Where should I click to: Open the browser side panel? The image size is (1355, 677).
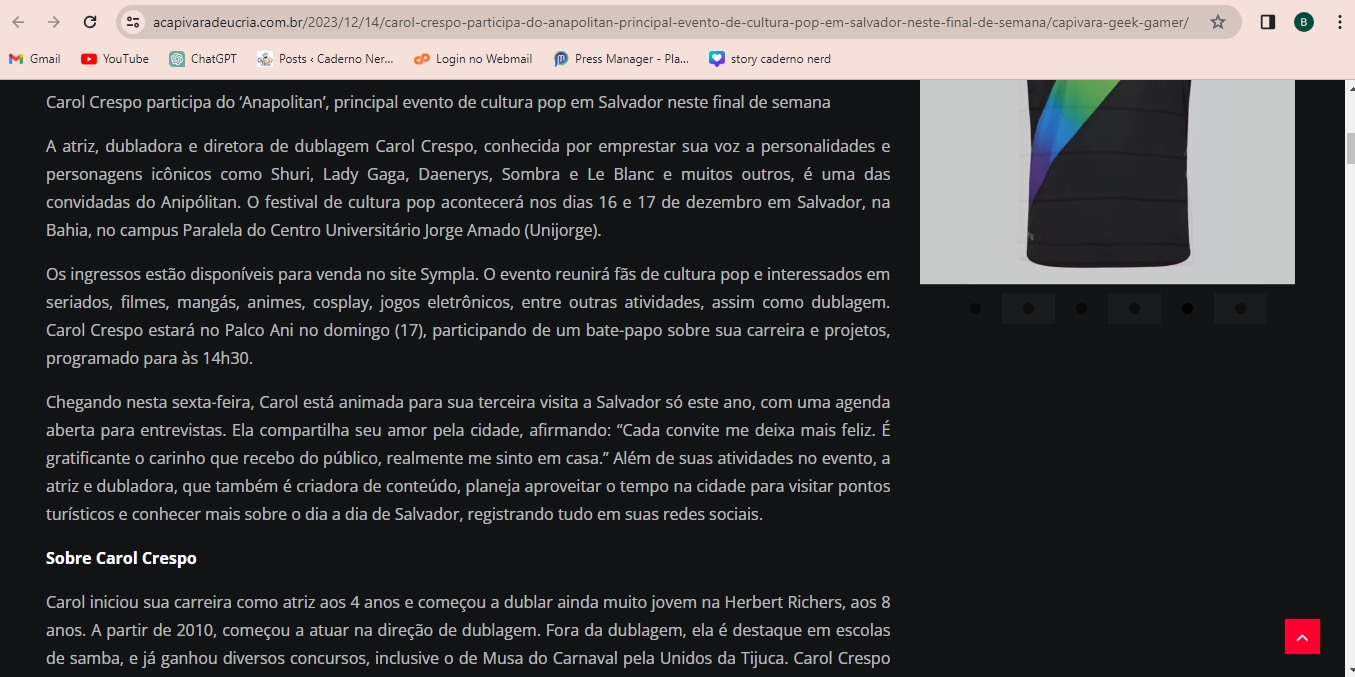click(1267, 22)
